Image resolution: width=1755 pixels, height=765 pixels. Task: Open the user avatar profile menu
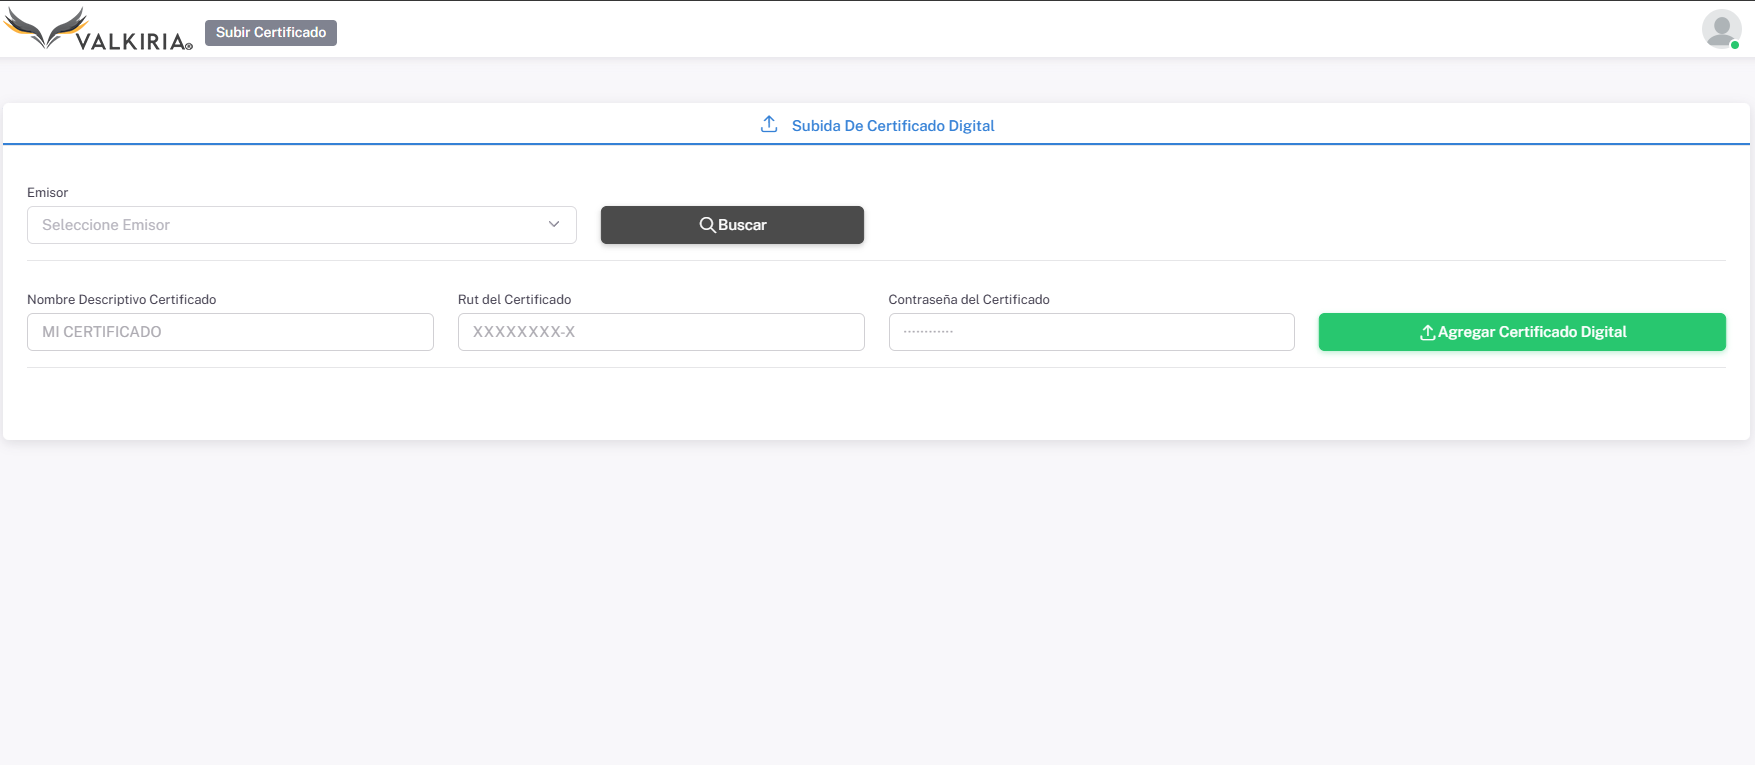[1720, 29]
